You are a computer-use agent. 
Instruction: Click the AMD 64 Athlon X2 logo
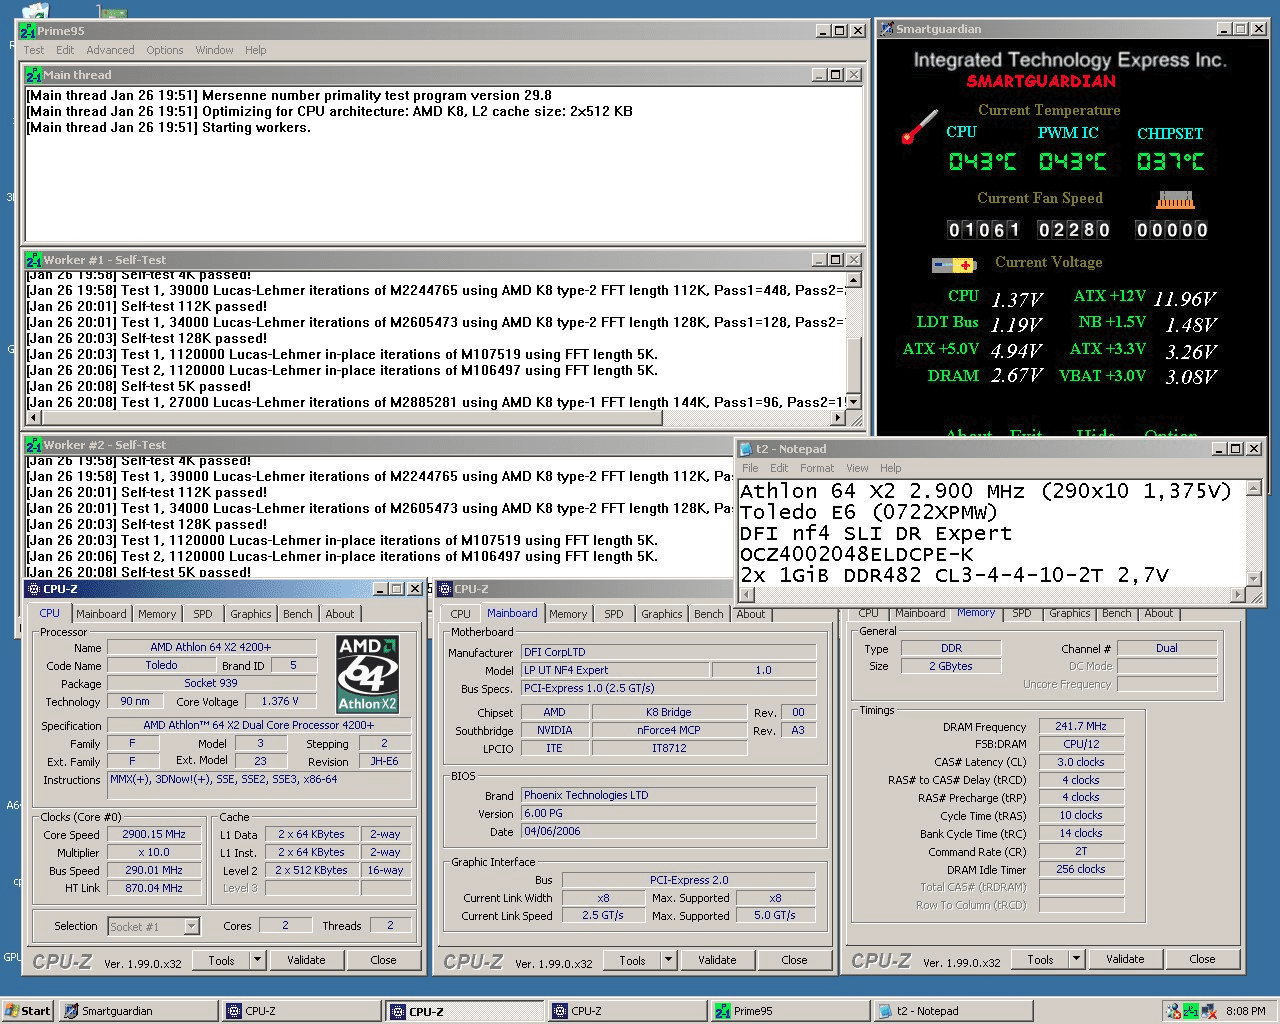click(x=367, y=673)
